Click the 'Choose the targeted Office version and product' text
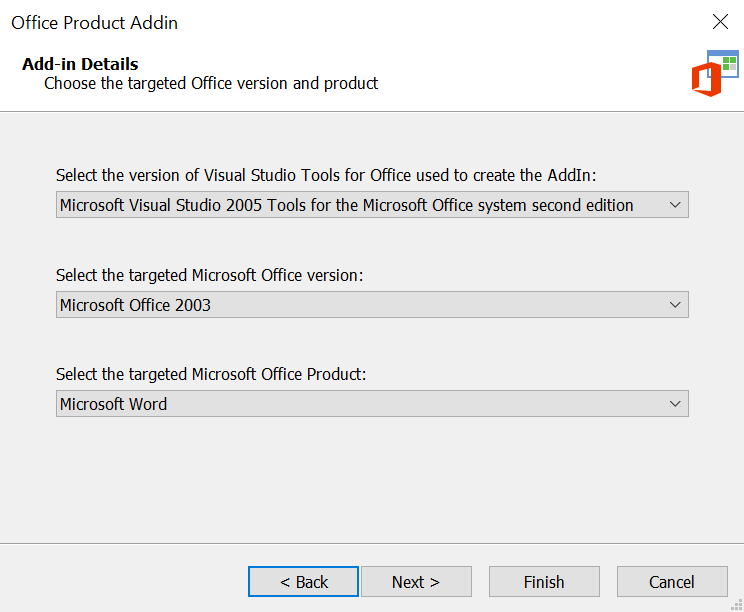This screenshot has height=612, width=744. [211, 83]
